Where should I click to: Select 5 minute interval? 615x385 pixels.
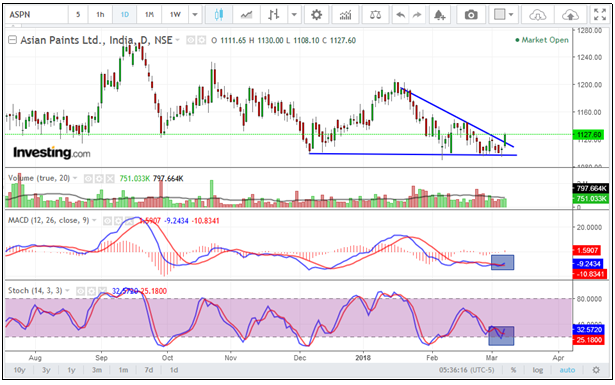coord(78,15)
